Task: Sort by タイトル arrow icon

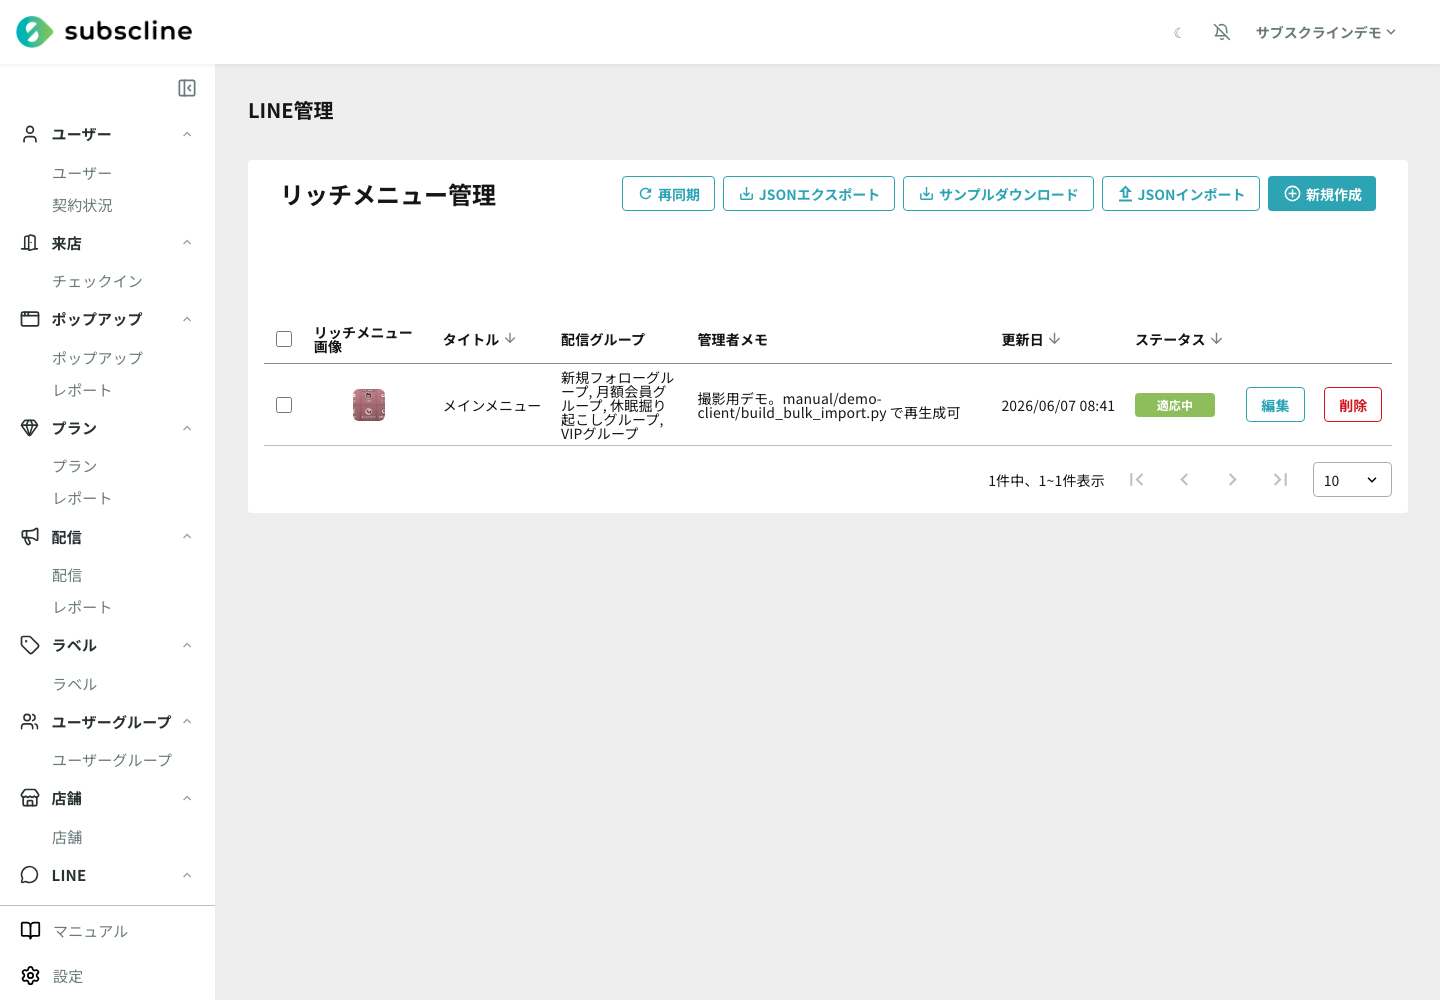Action: (x=510, y=339)
